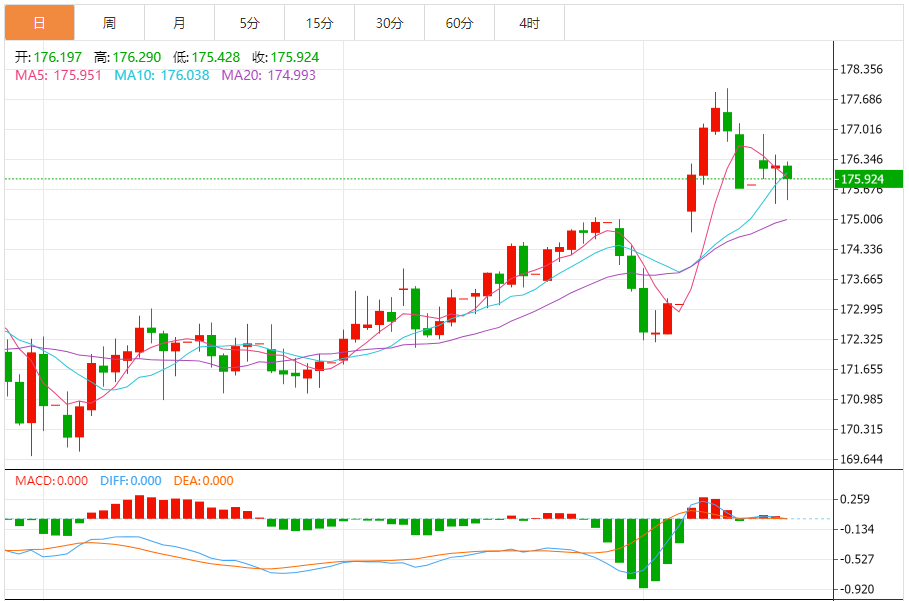Click the MA10: 176.038 label
This screenshot has height=601, width=909.
coord(162,75)
